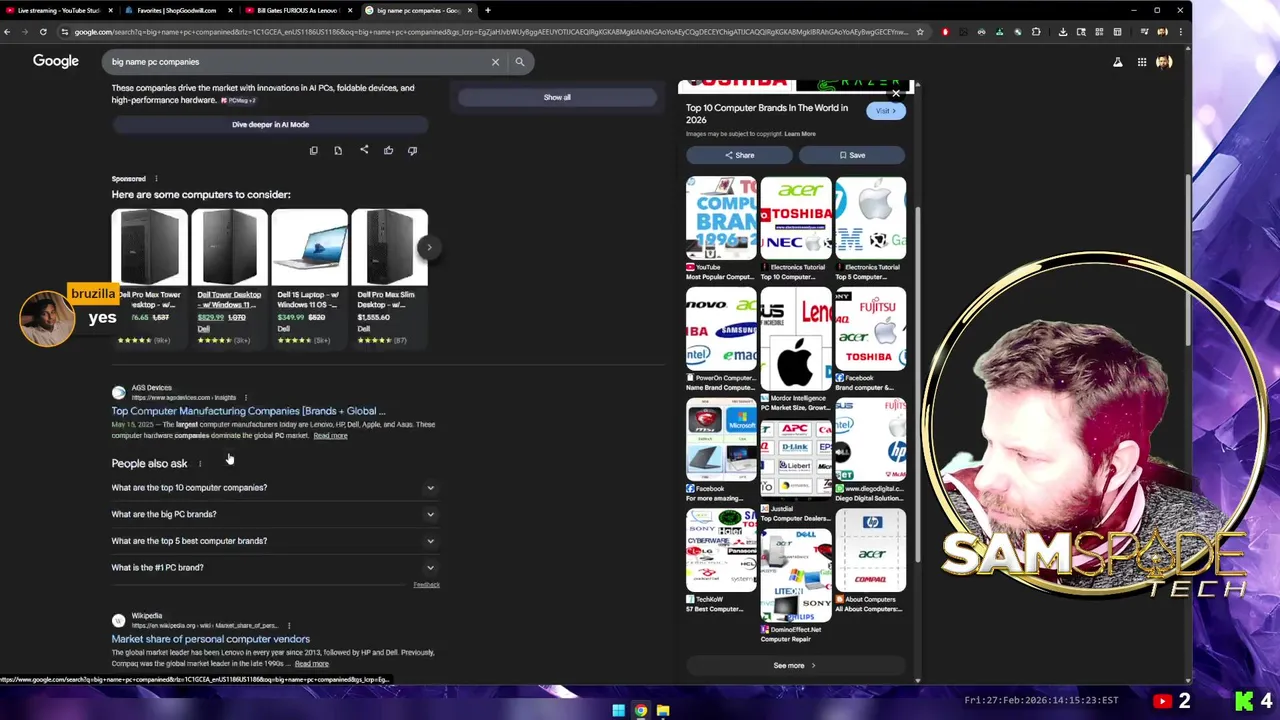Click the red extension icon in the toolbar

coord(945,32)
